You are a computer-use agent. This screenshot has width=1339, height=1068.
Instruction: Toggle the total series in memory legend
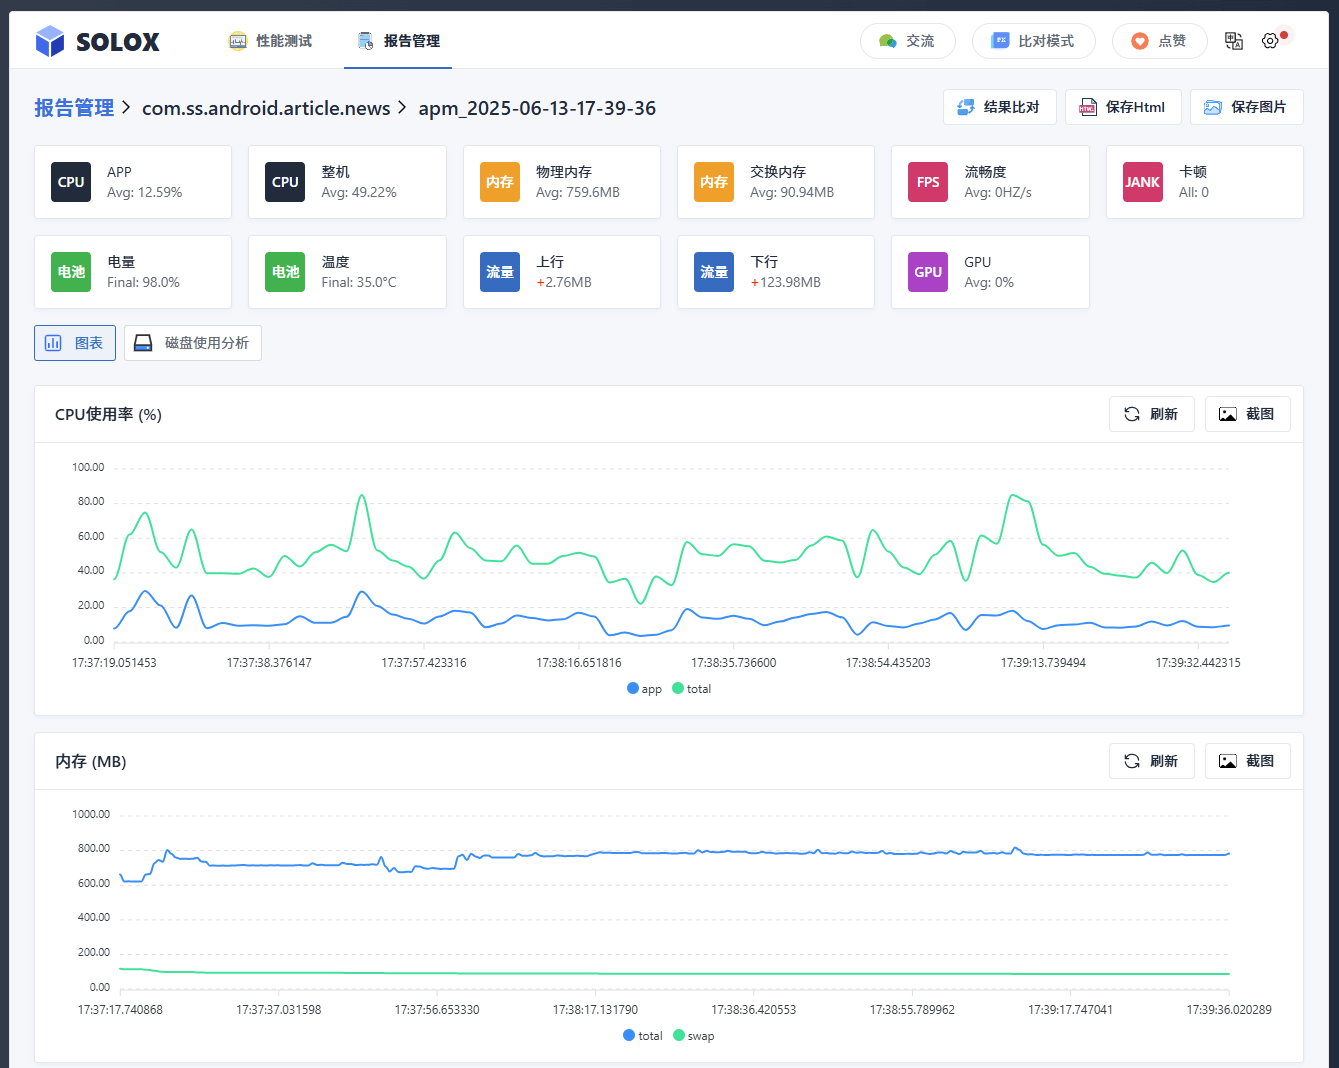643,1036
